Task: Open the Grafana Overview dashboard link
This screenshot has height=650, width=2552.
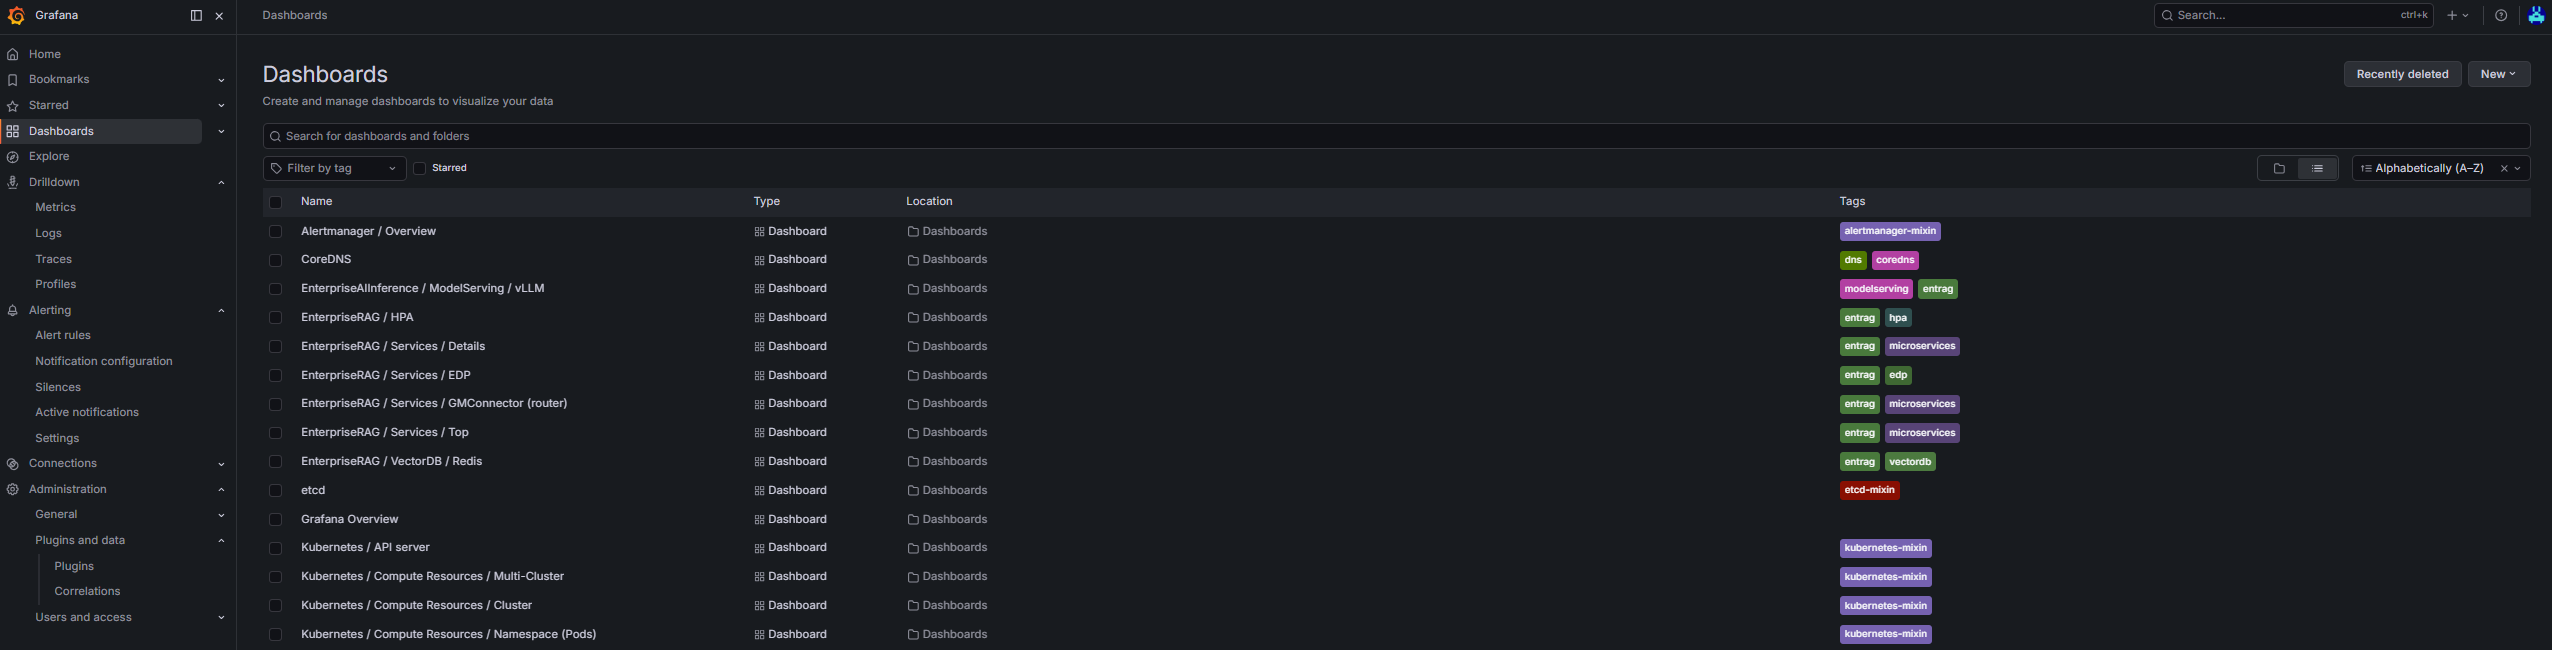Action: tap(349, 519)
